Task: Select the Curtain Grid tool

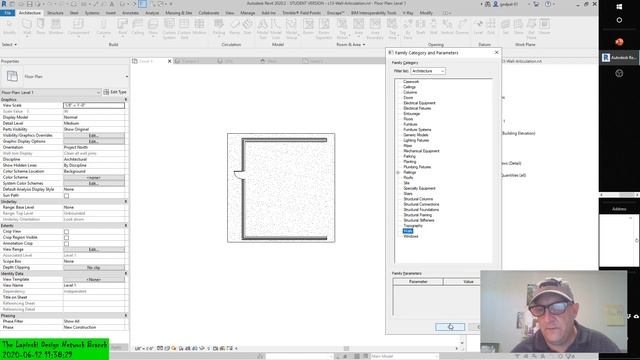Action: pyautogui.click(x=184, y=29)
